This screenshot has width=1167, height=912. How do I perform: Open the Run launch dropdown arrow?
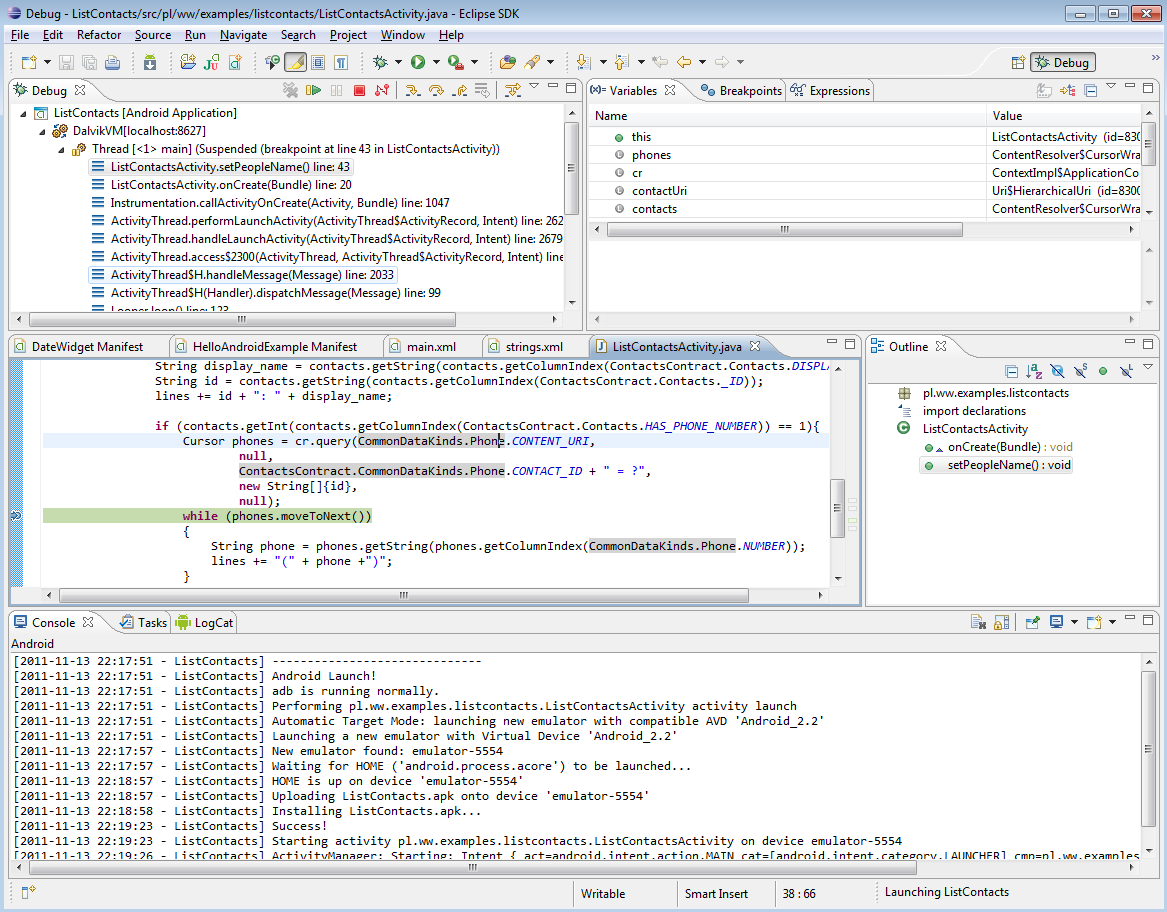click(436, 63)
